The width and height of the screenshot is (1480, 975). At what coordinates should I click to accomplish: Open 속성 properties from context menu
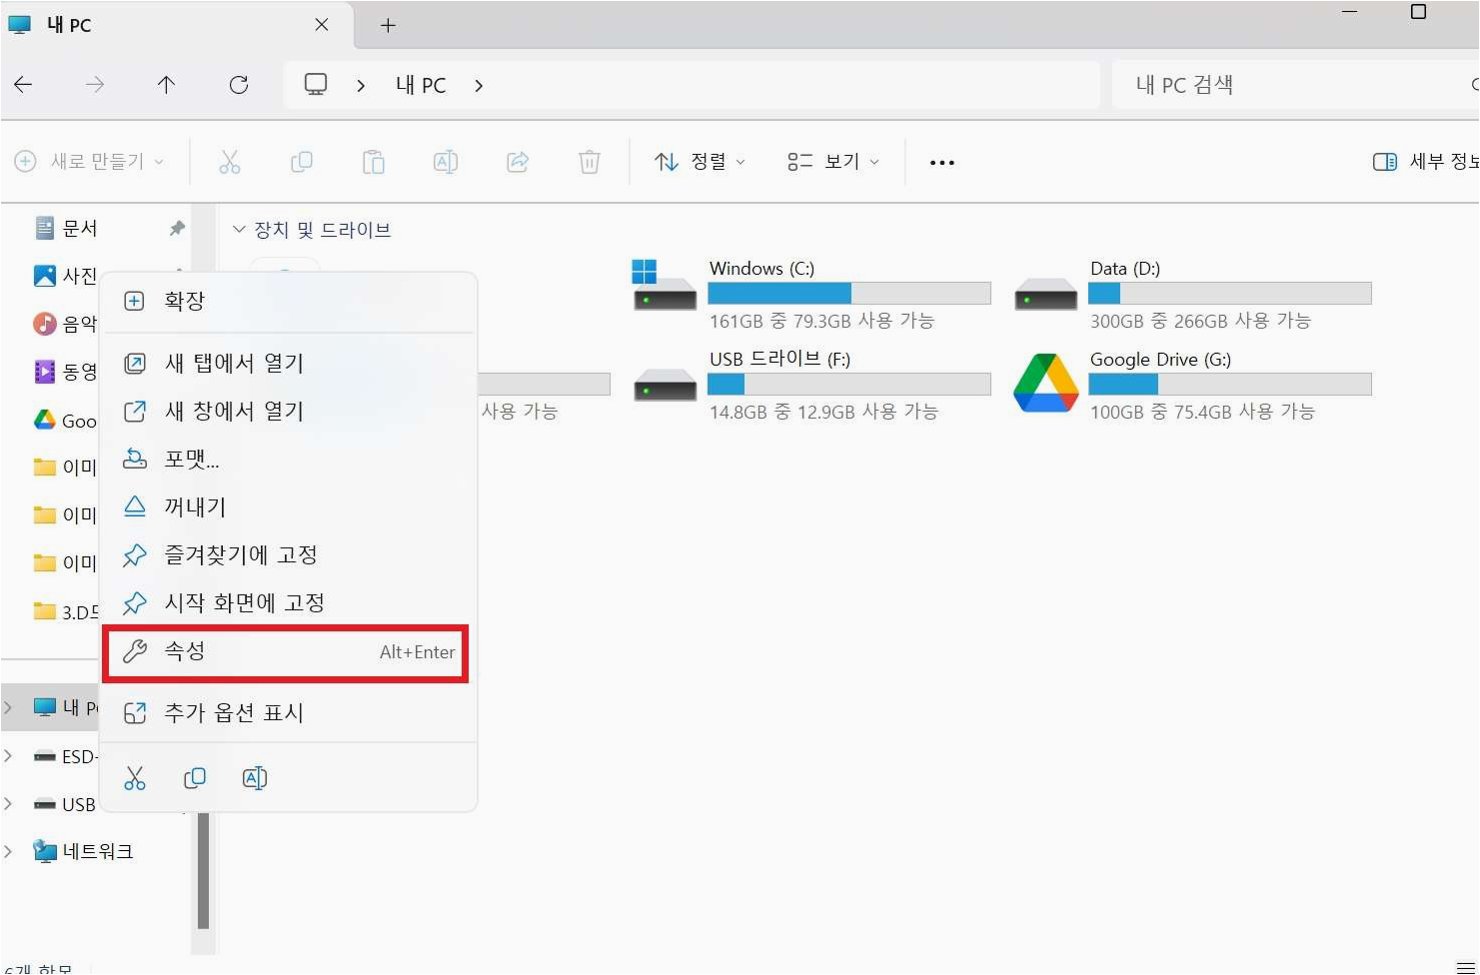click(286, 653)
